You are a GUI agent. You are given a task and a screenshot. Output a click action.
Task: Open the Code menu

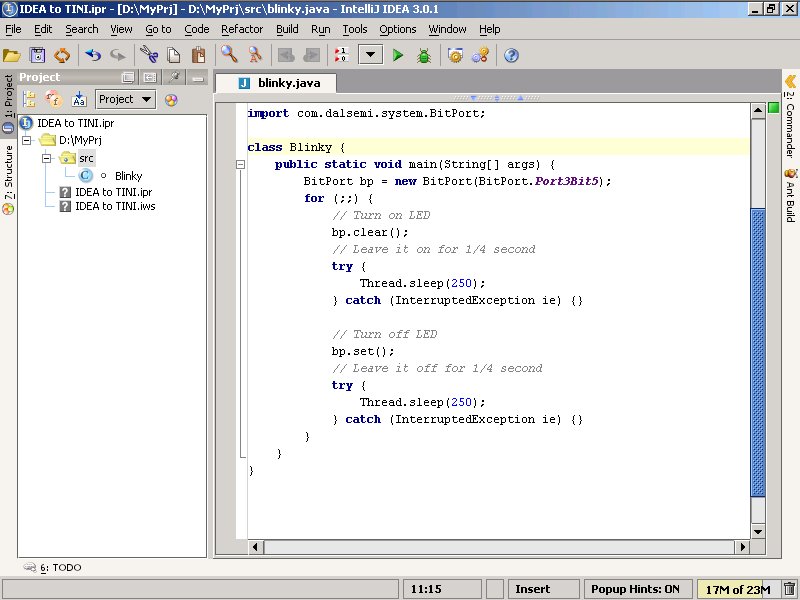[x=197, y=29]
